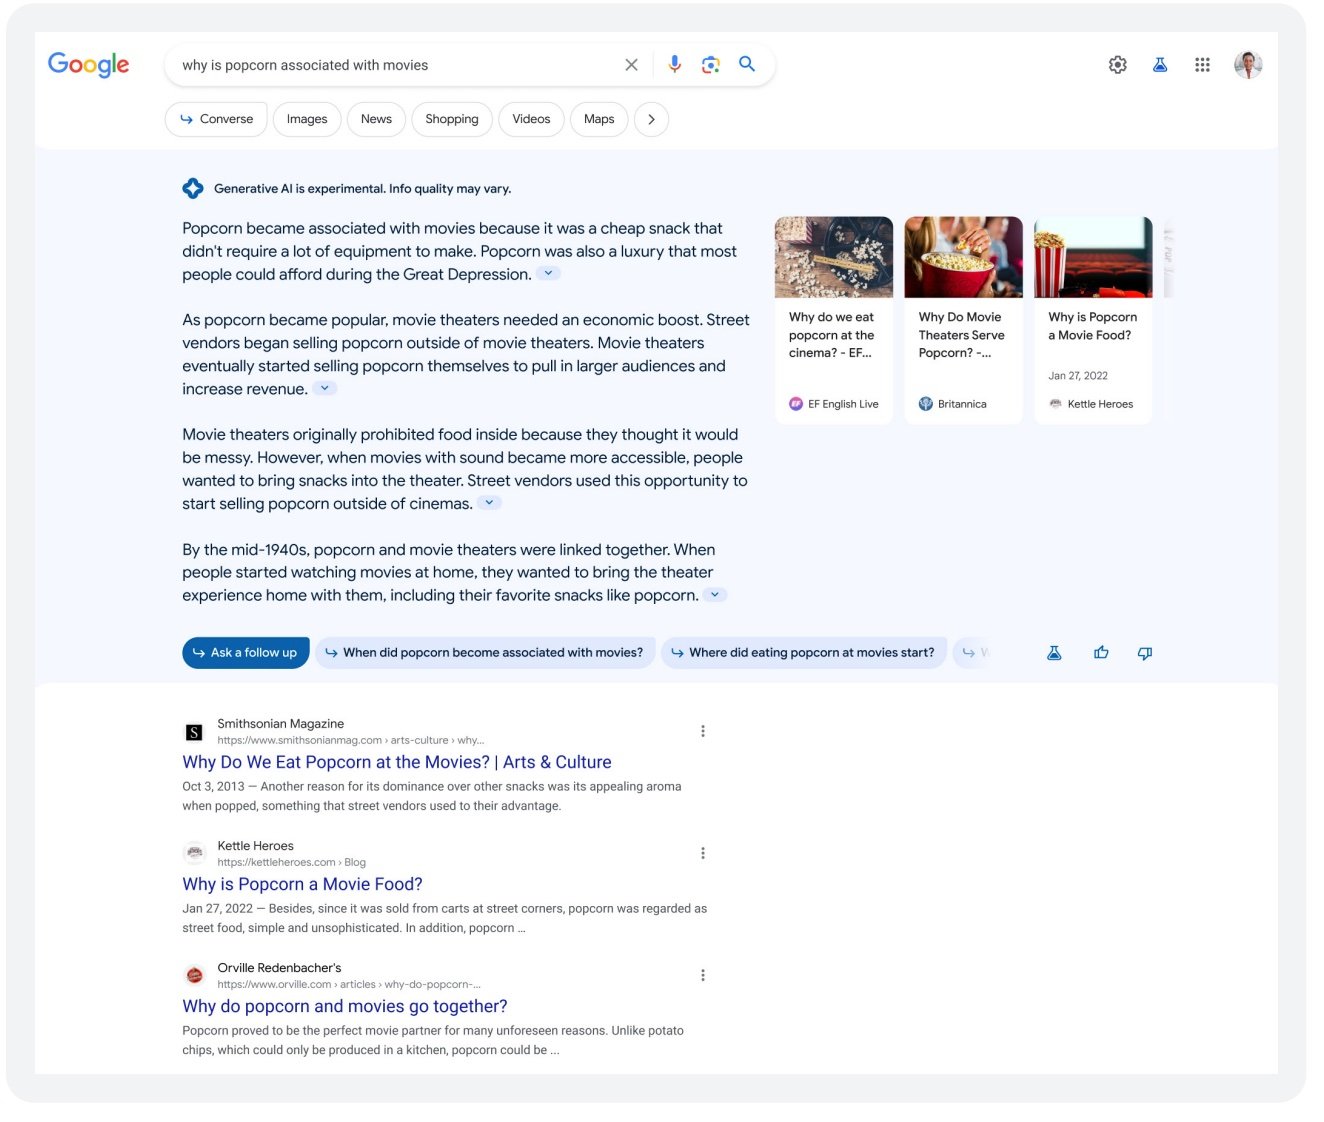Open Google Lens image search
1324x1122 pixels.
[x=710, y=64]
